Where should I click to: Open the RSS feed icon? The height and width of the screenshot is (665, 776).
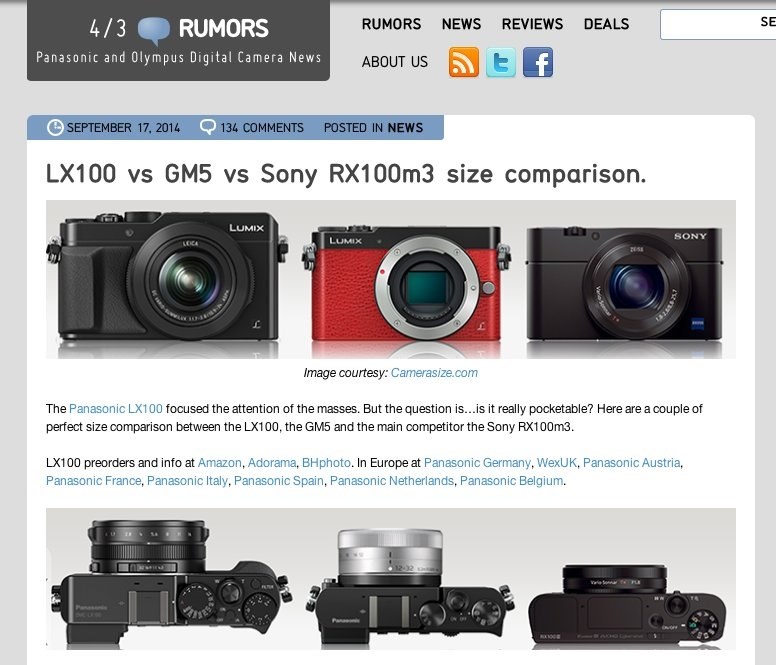(x=464, y=62)
